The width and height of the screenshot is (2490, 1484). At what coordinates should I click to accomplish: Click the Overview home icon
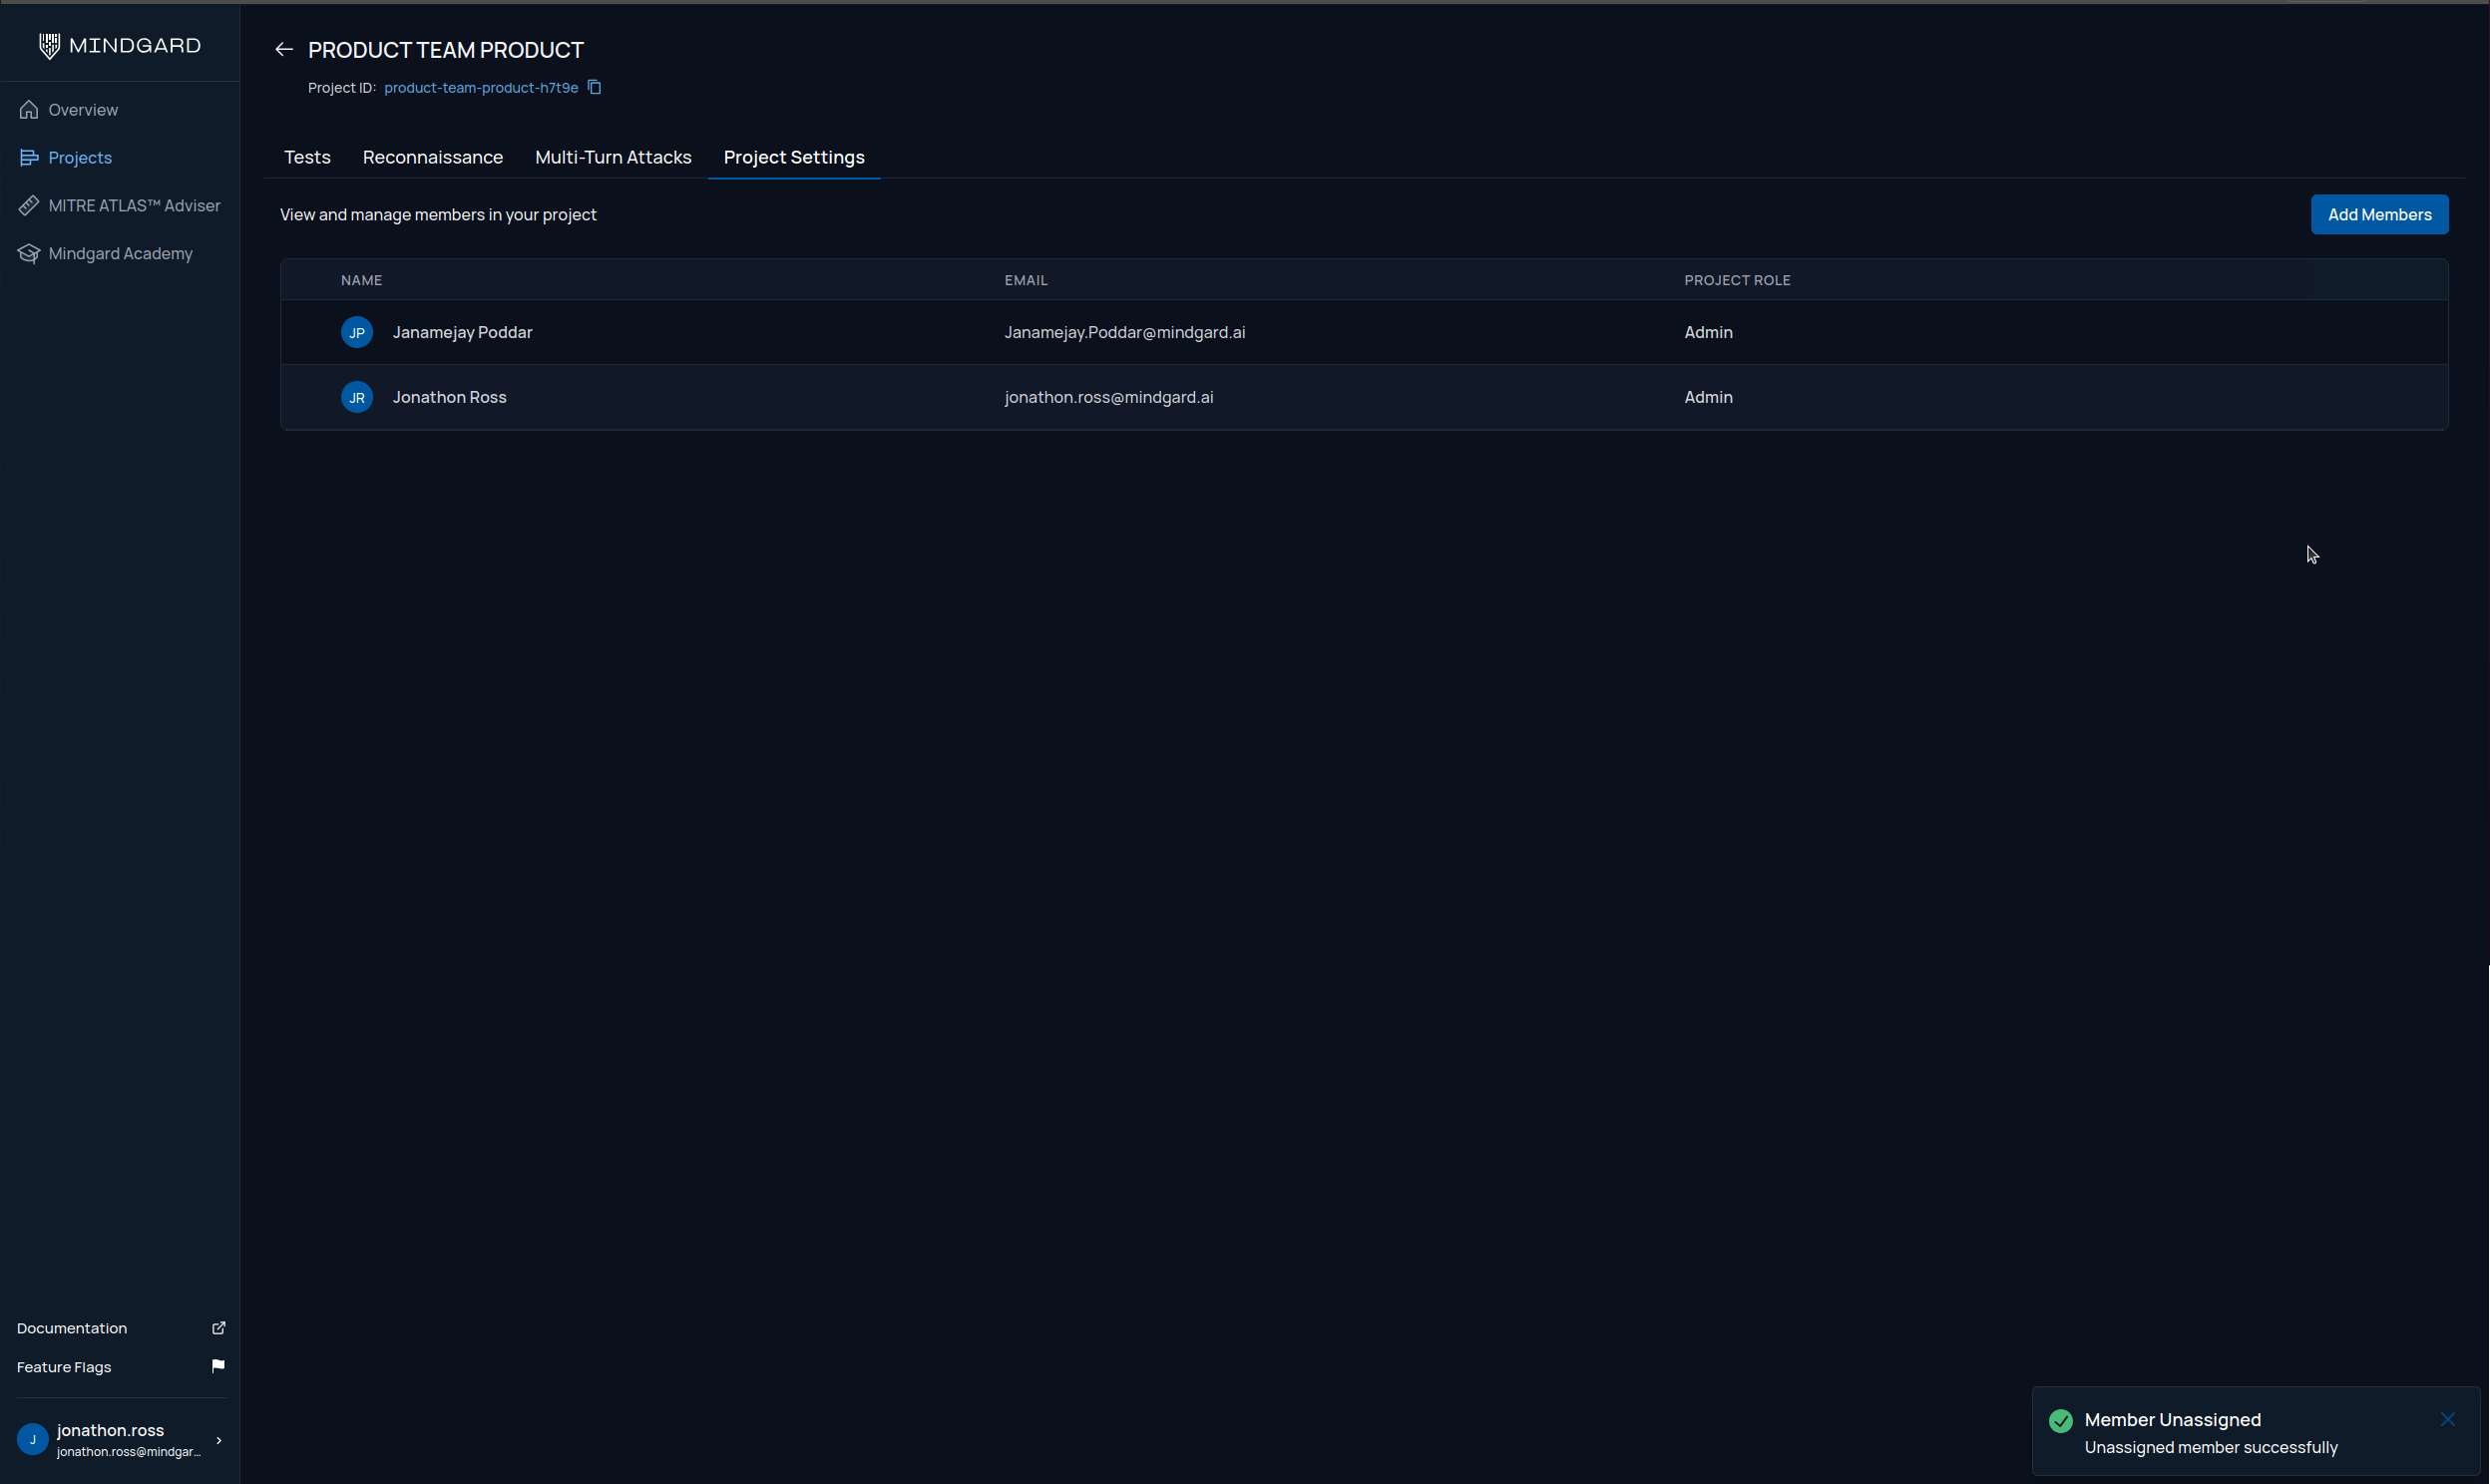(x=29, y=110)
